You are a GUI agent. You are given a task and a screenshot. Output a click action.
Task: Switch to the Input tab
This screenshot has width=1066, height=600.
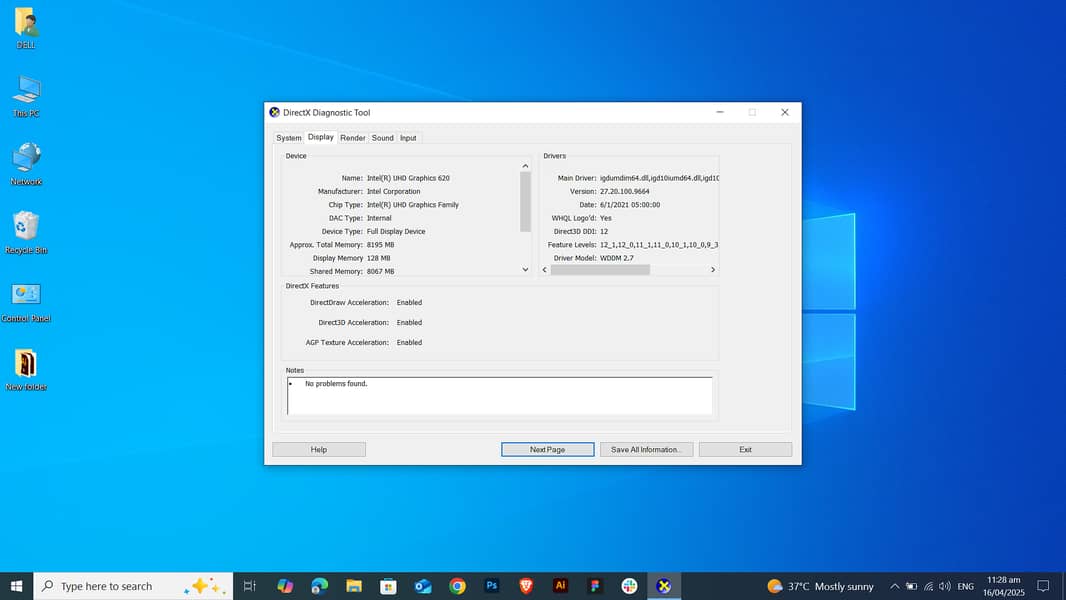pyautogui.click(x=408, y=138)
